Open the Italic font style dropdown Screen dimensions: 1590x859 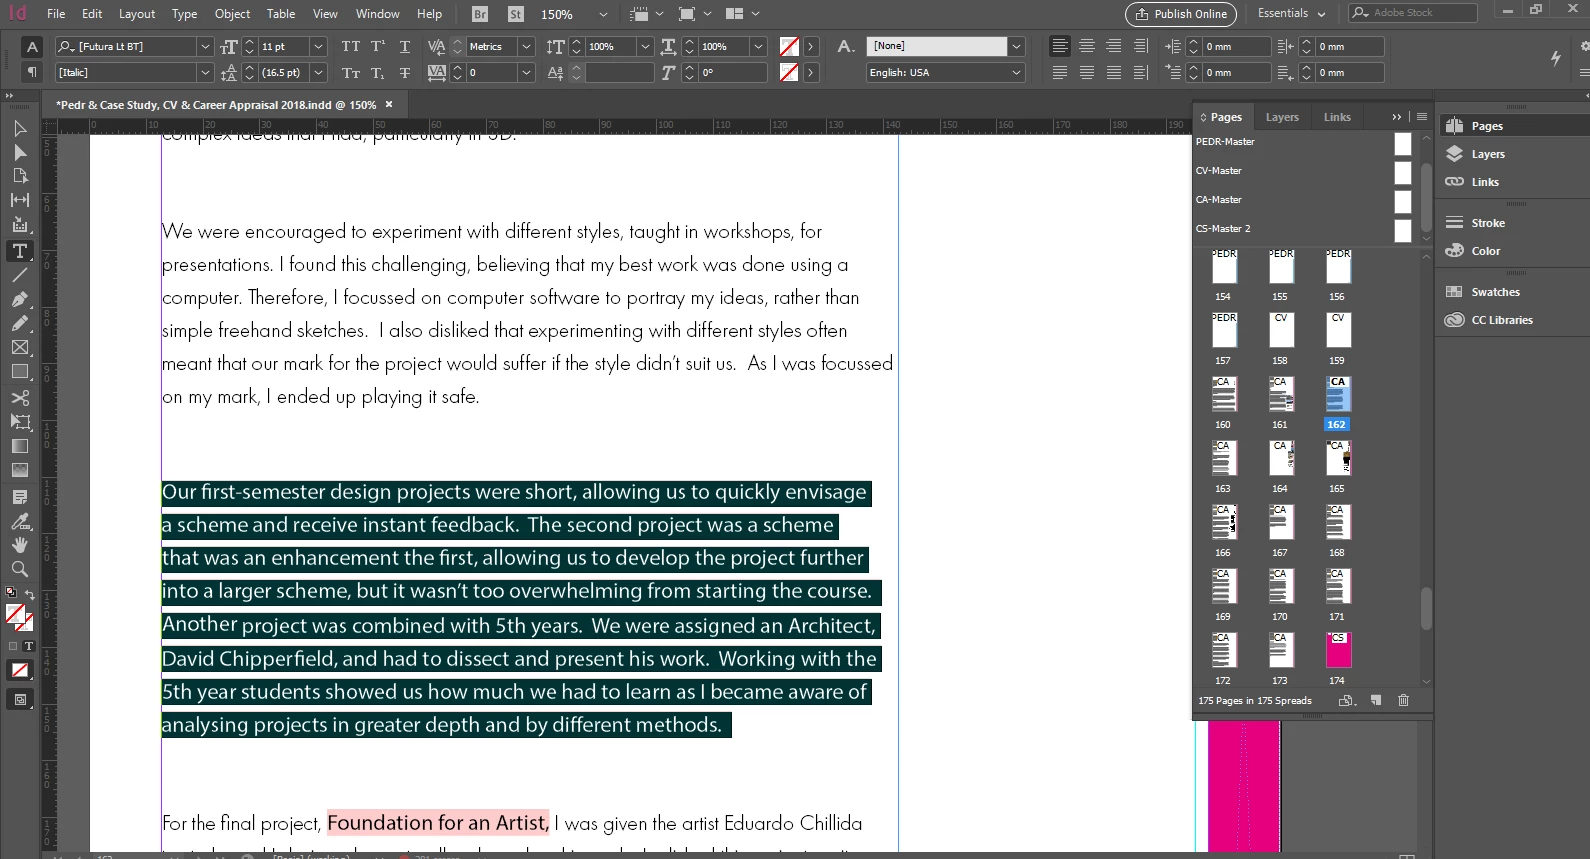coord(205,73)
